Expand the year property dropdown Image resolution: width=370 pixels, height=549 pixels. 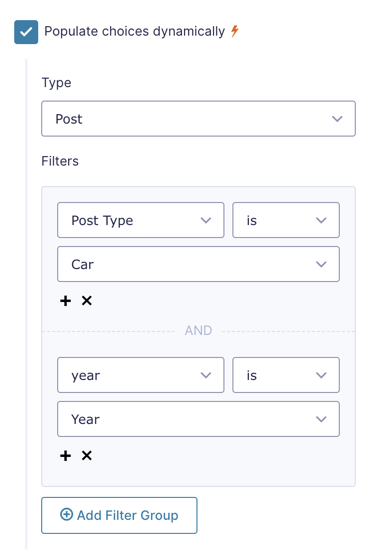[140, 375]
